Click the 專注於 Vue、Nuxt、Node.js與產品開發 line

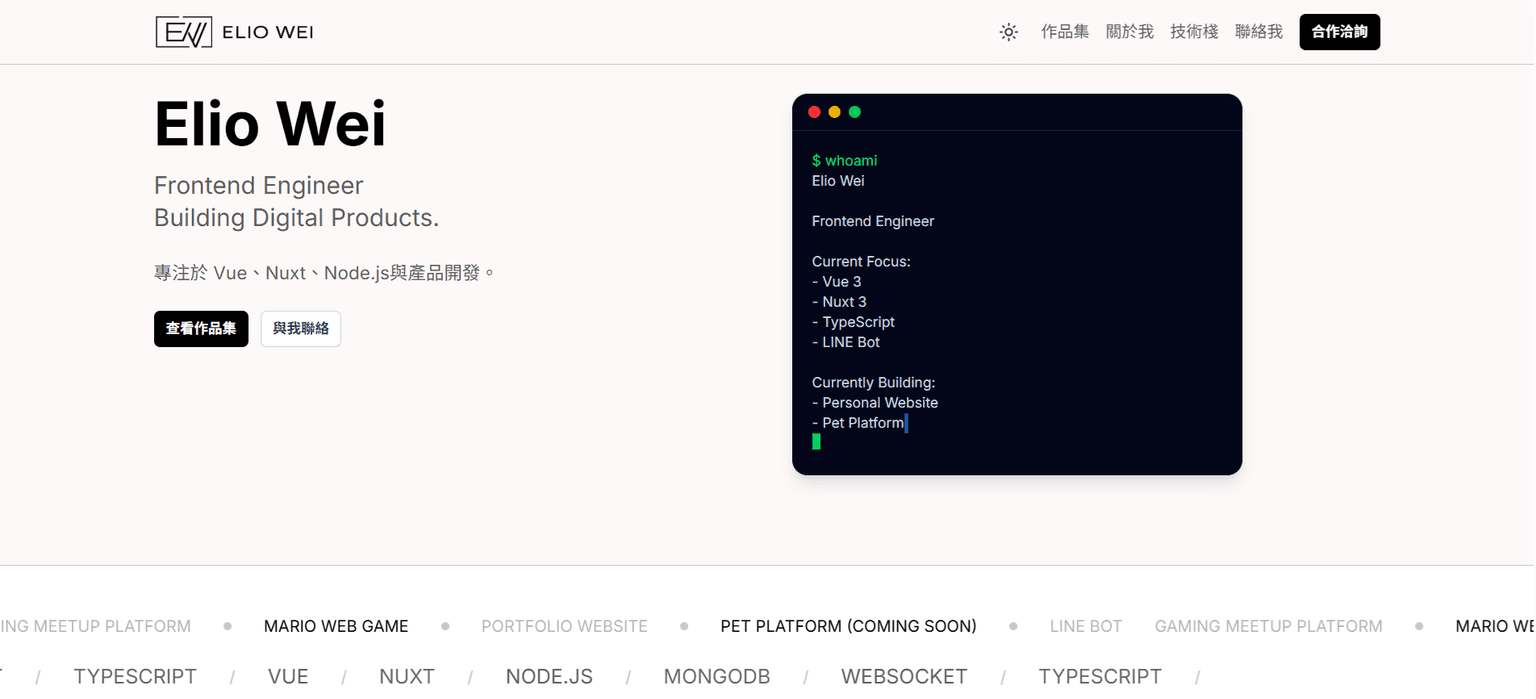[325, 273]
